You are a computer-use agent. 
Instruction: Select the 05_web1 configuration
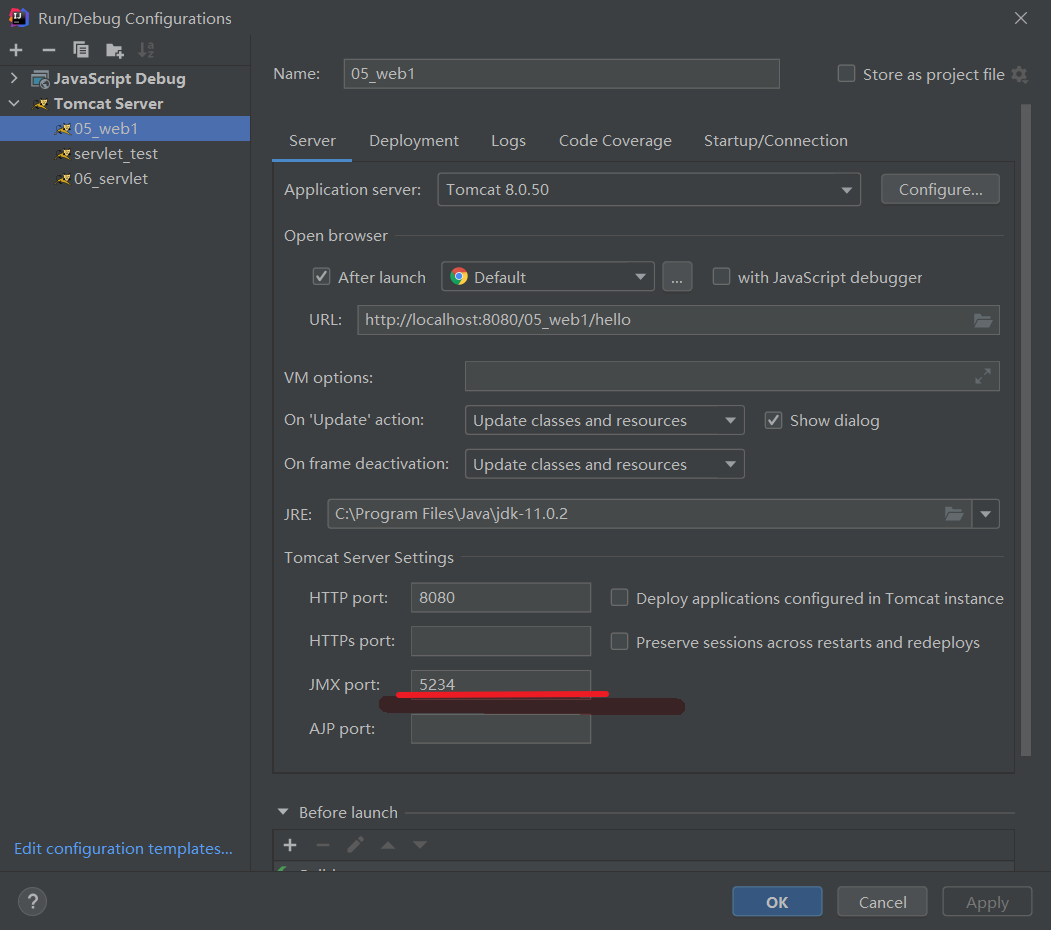click(x=125, y=129)
